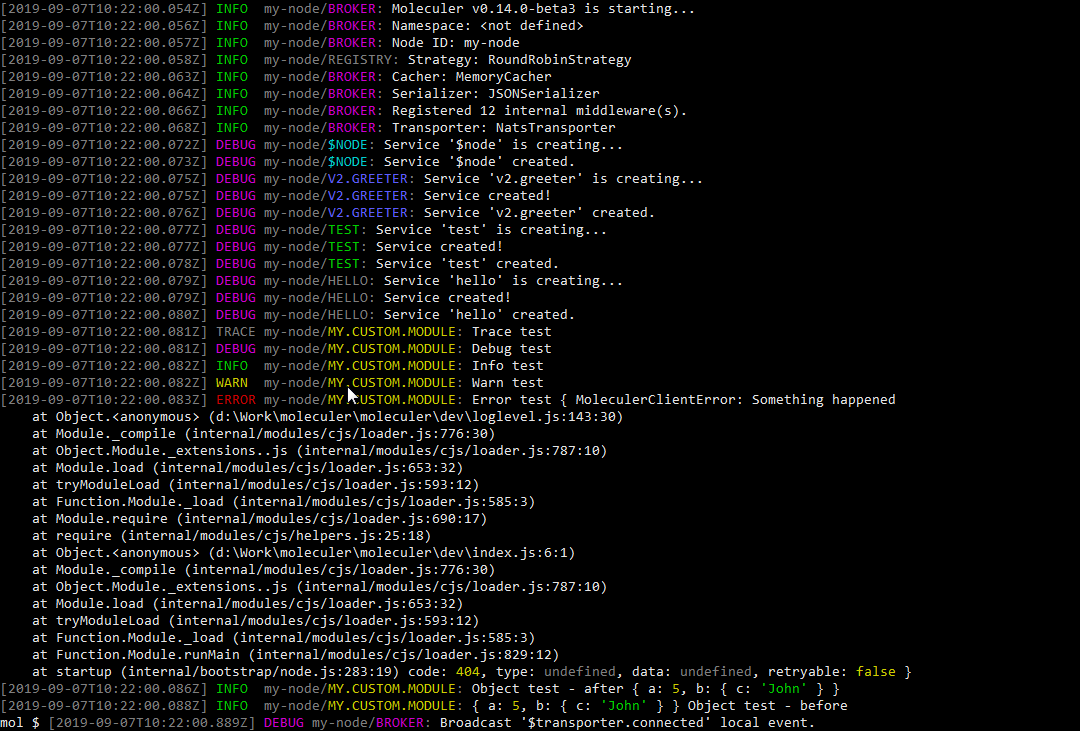Click 'Registered 12 internal middleware(s).' text
Screen dimensions: 1080x731
(539, 111)
